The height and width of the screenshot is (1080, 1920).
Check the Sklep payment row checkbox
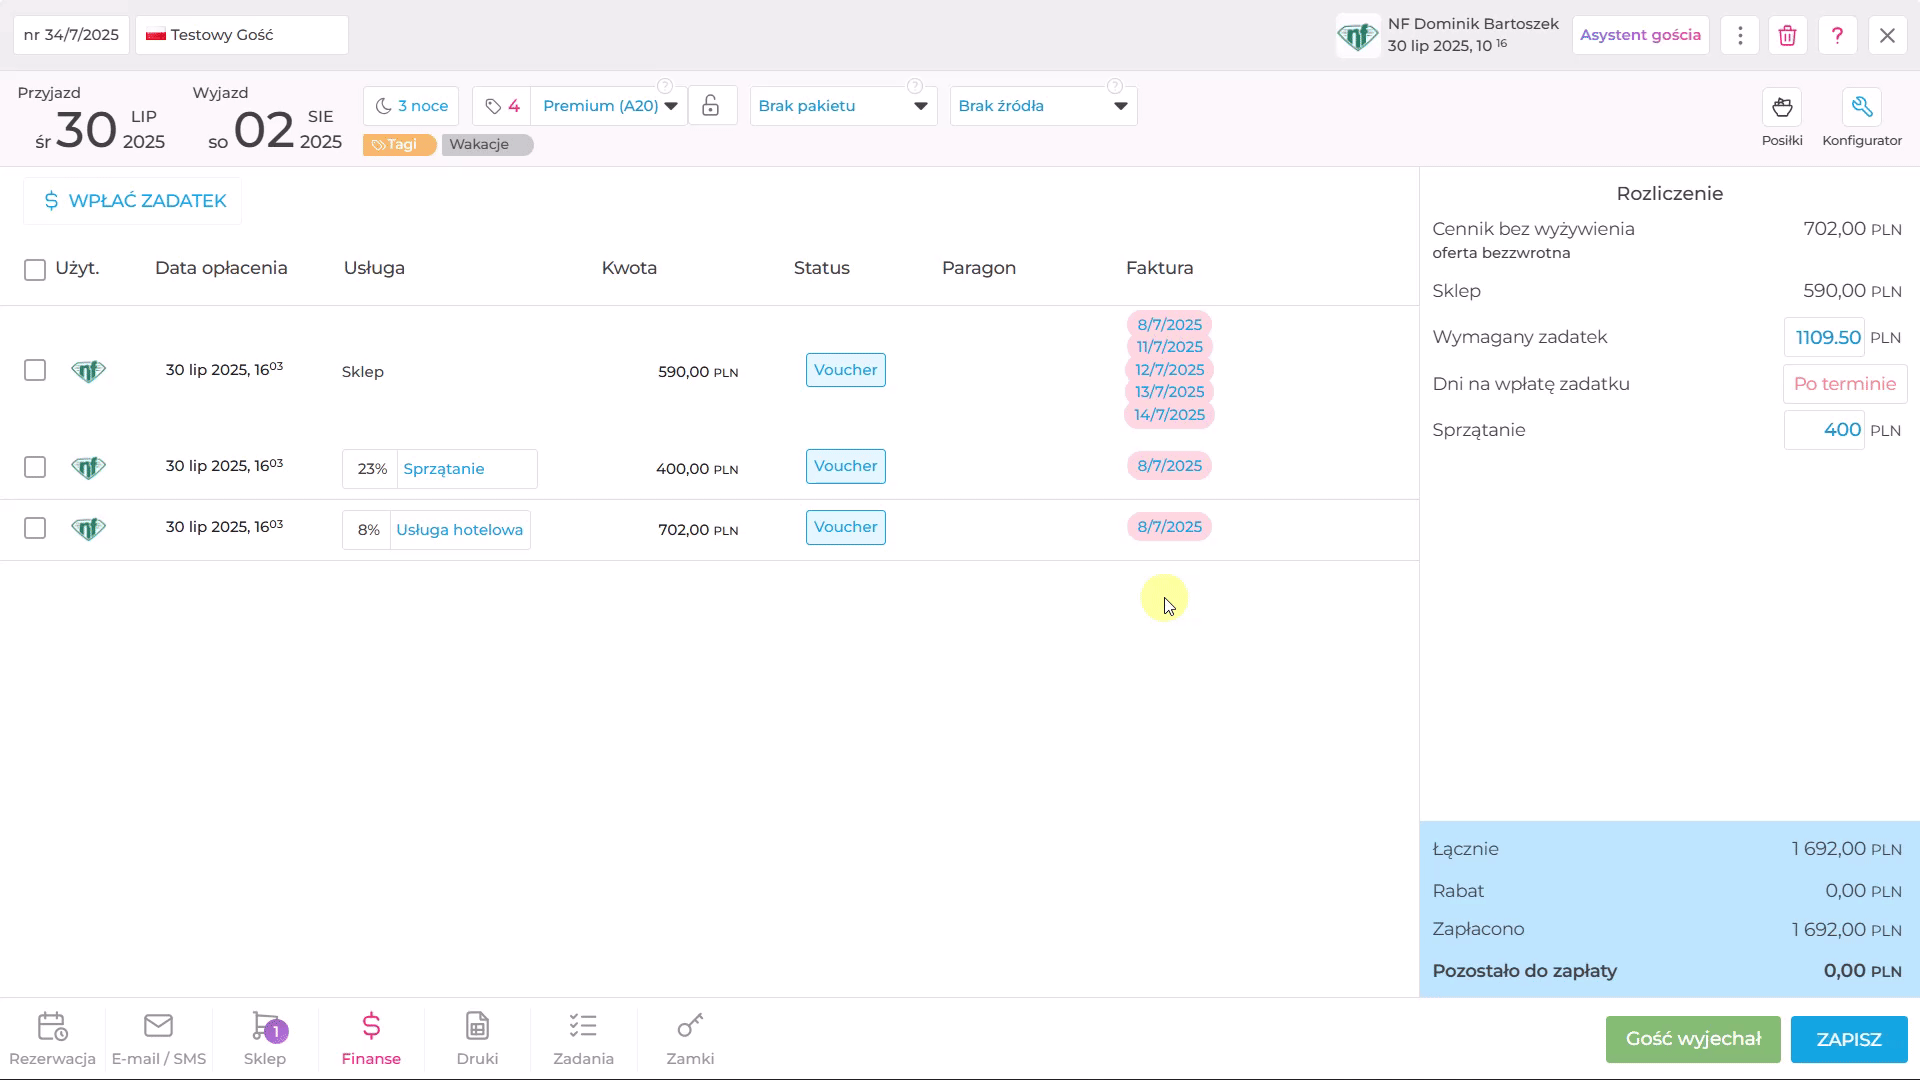(x=35, y=370)
